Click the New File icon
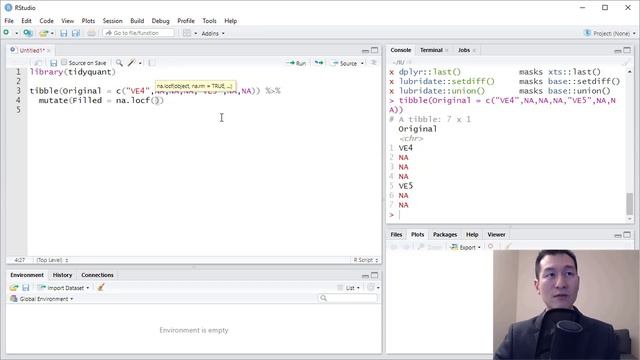The height and width of the screenshot is (360, 640). [6, 33]
